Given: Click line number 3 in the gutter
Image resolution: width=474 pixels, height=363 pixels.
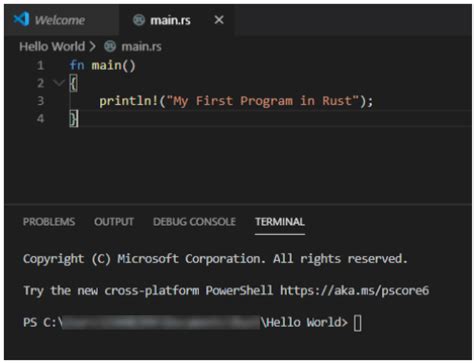Looking at the screenshot, I should pyautogui.click(x=40, y=101).
